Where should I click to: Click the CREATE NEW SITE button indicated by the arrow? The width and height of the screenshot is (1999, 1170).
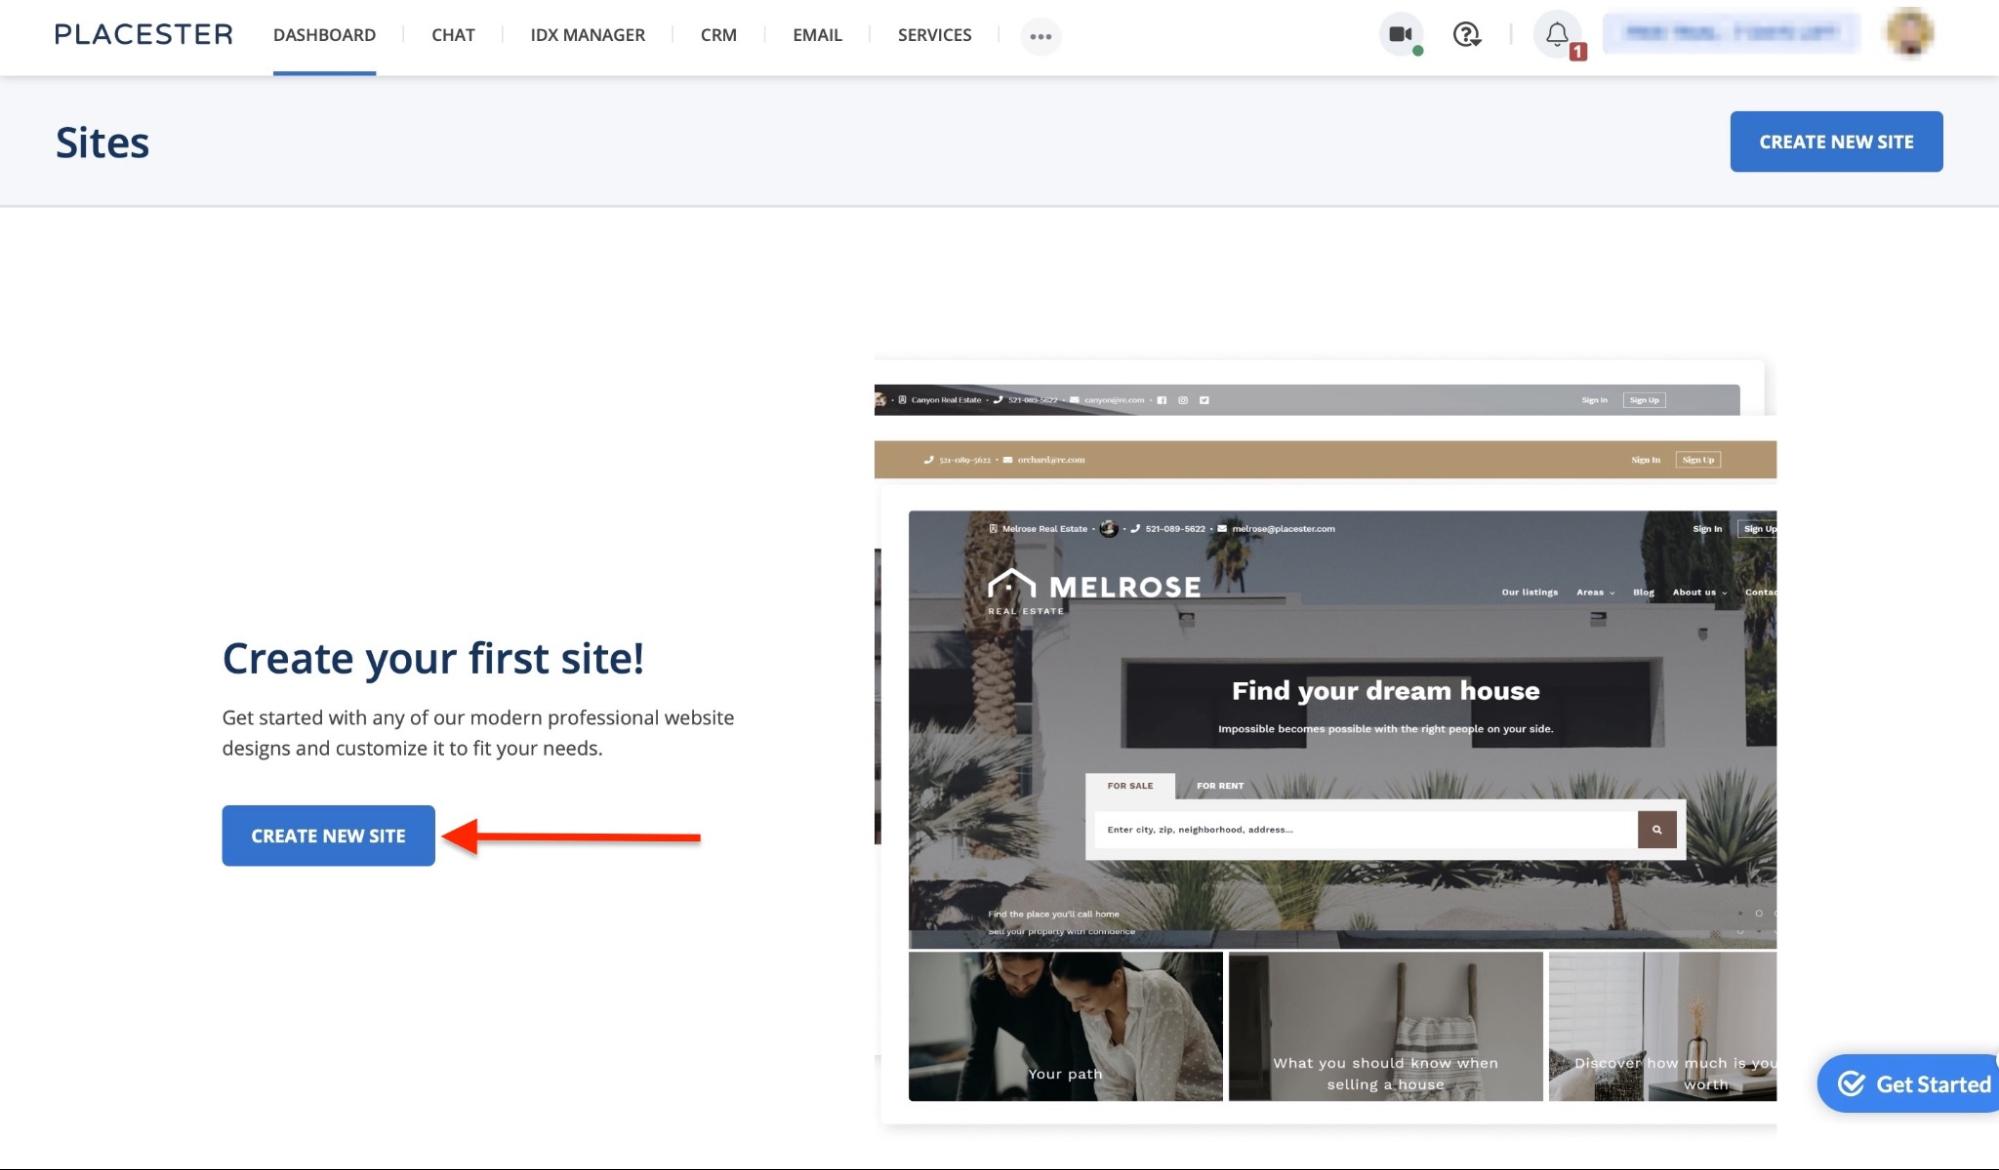[328, 835]
